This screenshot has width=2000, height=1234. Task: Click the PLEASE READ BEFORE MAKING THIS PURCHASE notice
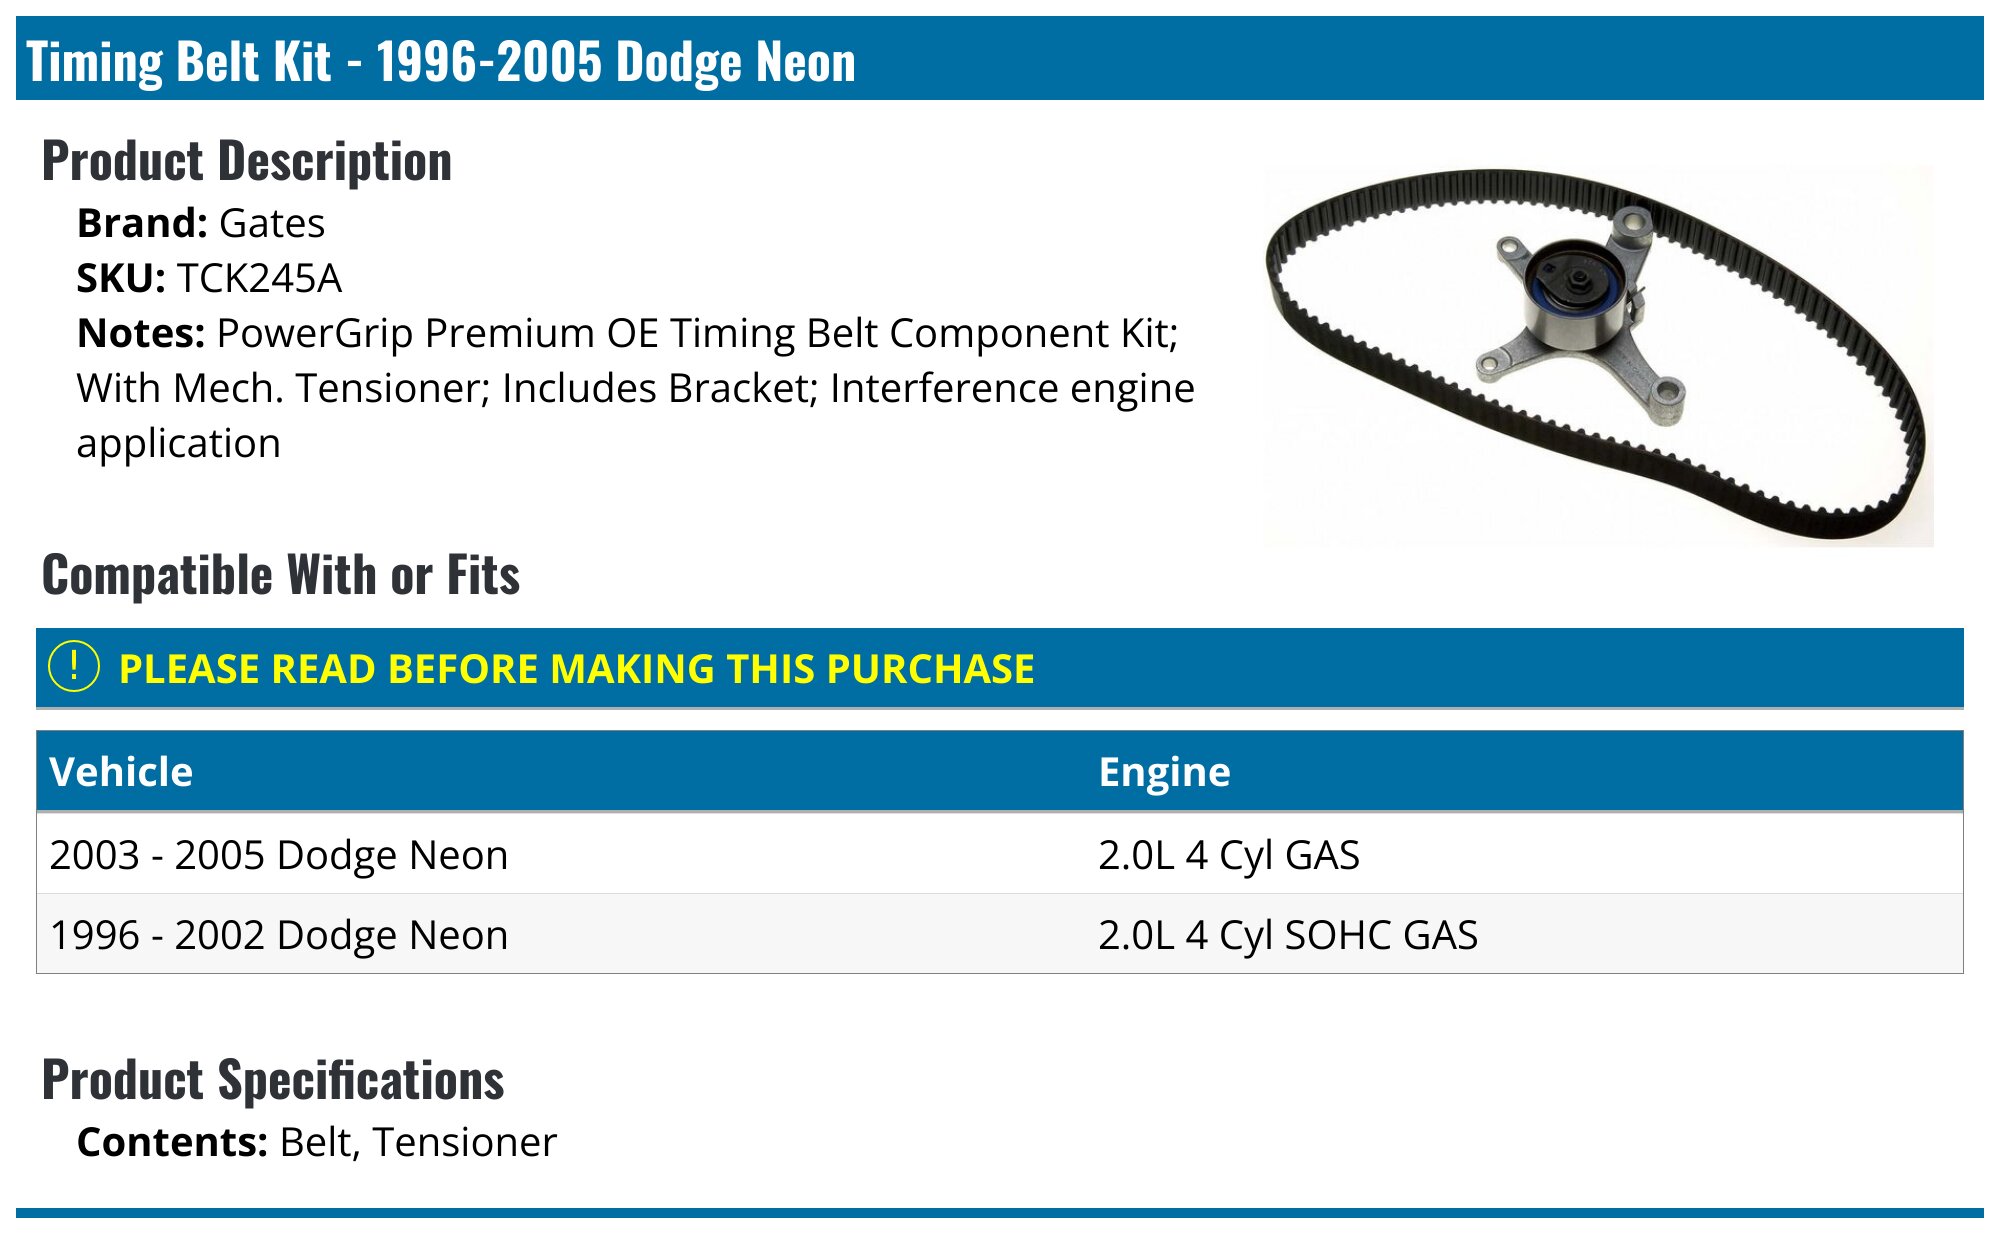coord(576,669)
